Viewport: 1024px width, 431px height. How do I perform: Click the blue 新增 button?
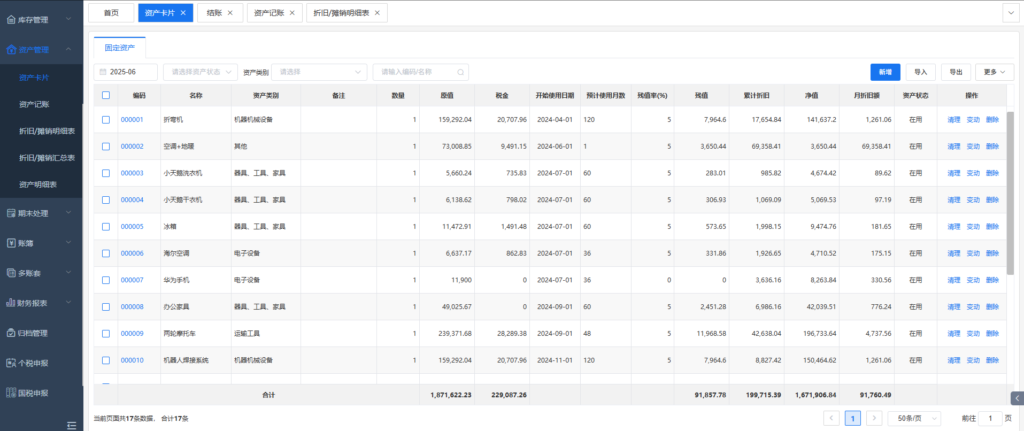pos(885,72)
